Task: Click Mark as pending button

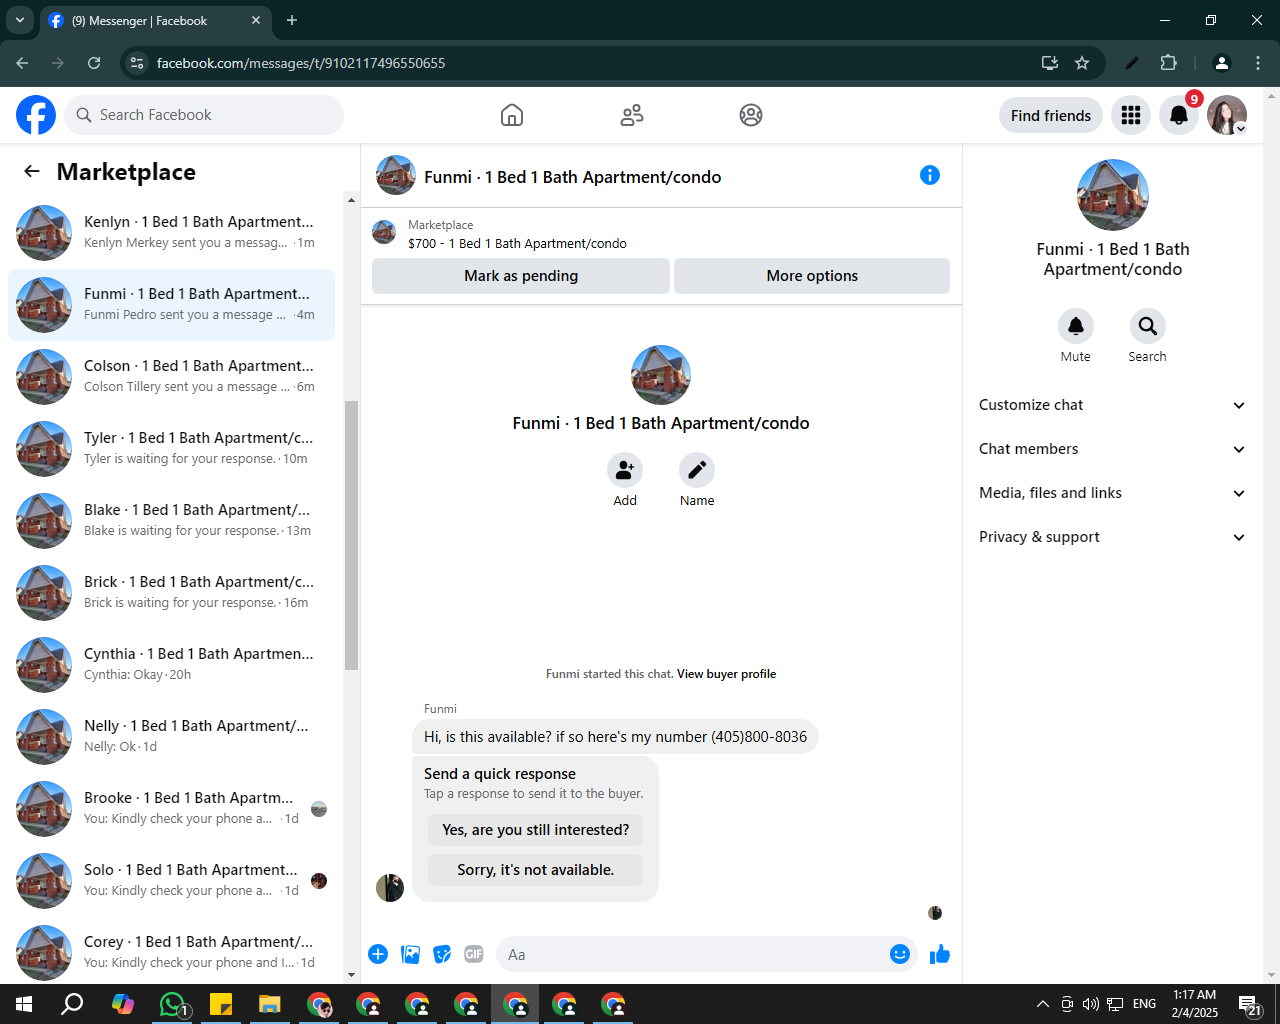Action: 521,276
